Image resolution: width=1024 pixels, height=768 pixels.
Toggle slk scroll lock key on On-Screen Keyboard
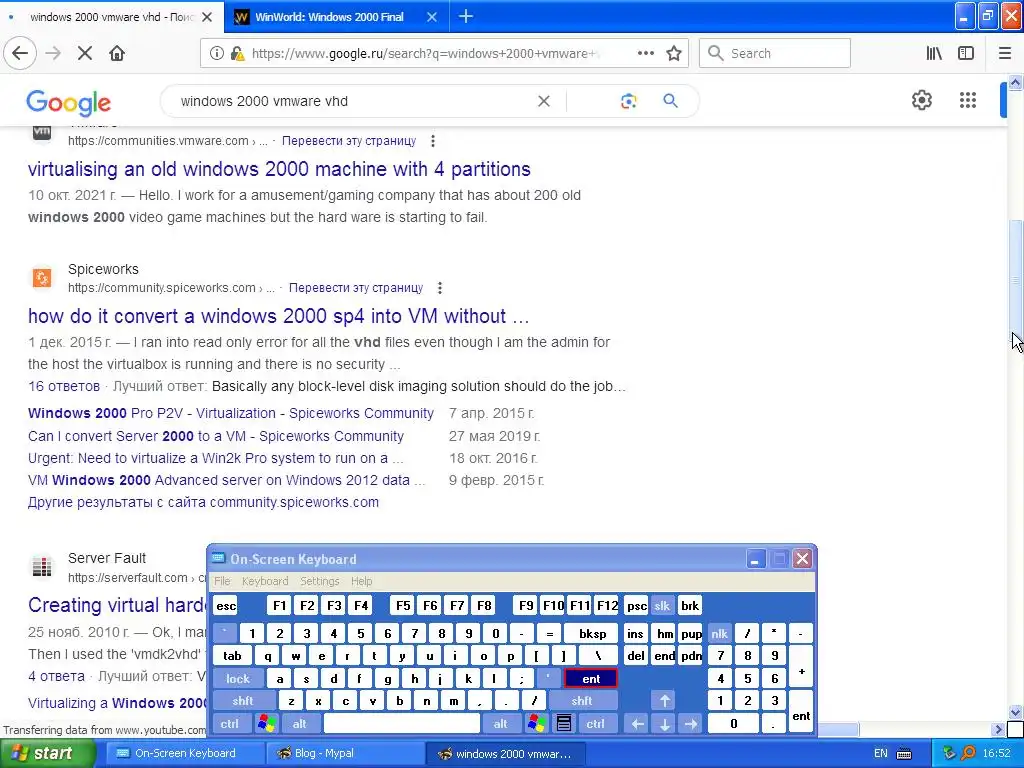[x=662, y=606]
